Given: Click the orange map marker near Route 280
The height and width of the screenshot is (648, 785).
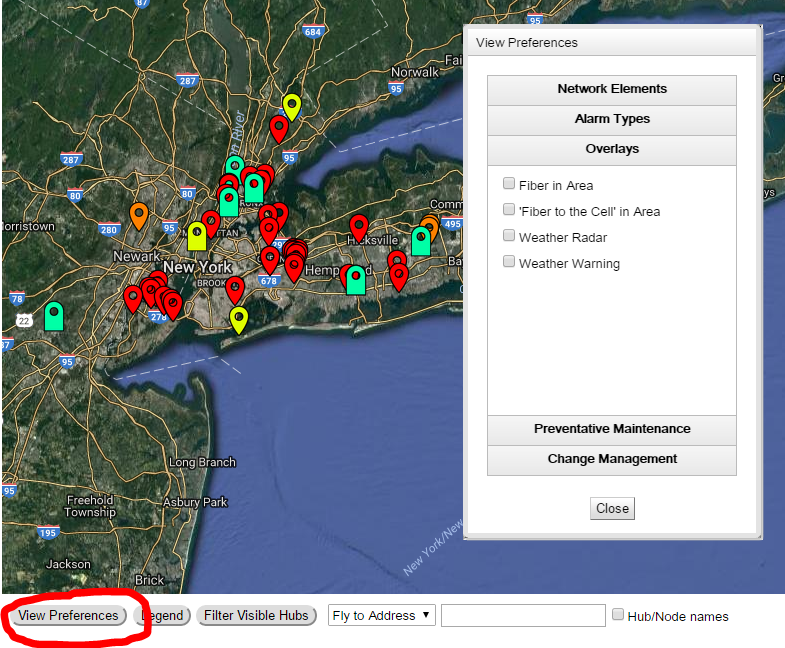Looking at the screenshot, I should tap(139, 214).
